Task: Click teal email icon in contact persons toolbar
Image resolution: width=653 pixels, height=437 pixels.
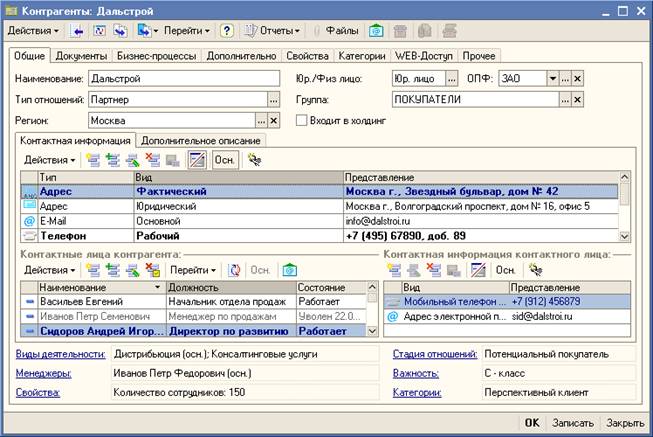Action: pyautogui.click(x=289, y=270)
